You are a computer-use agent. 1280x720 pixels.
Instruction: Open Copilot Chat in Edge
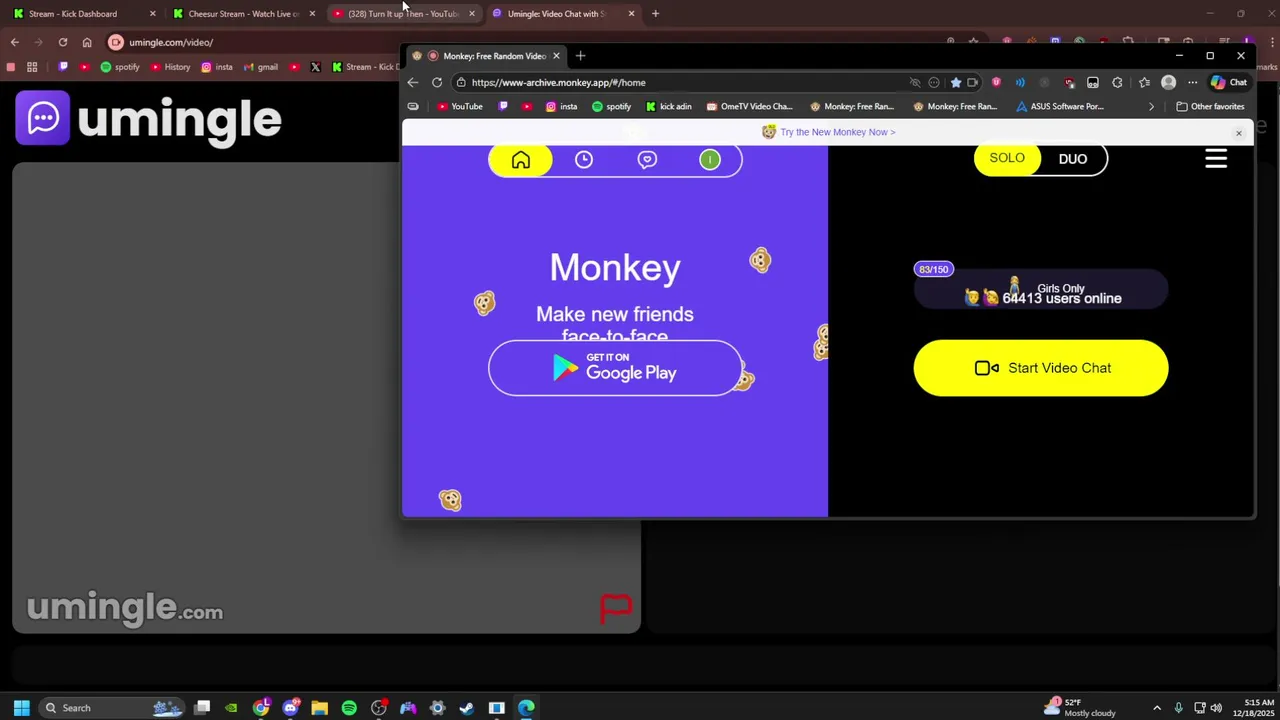1229,83
